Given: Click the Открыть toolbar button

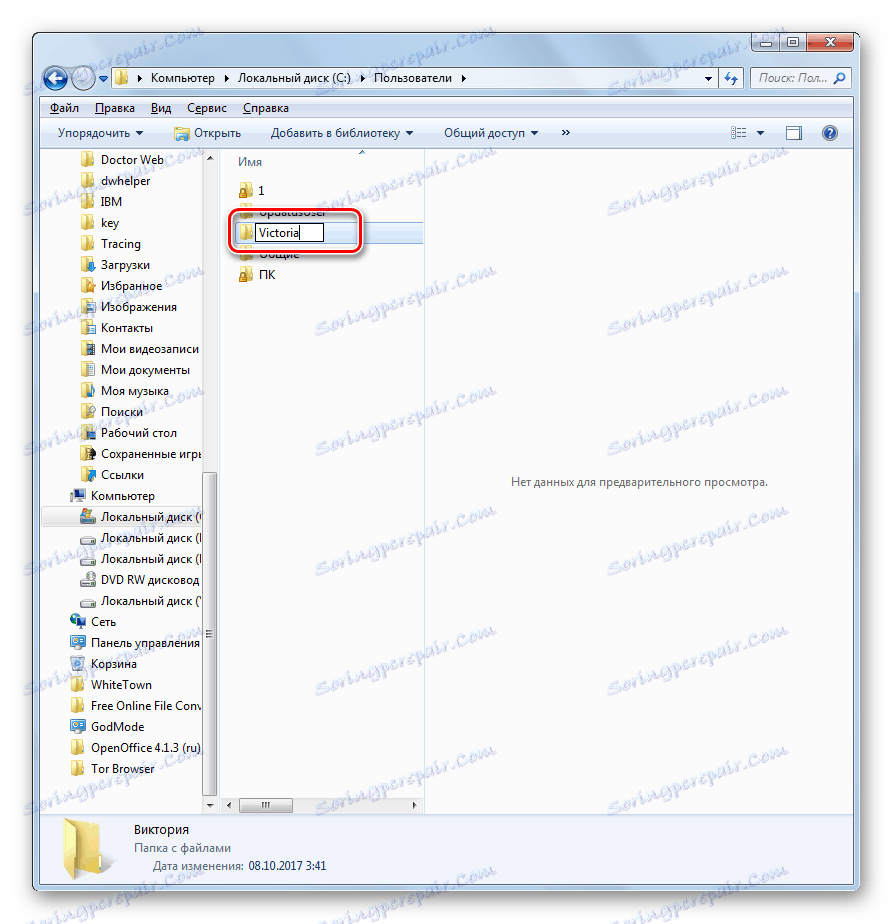Looking at the screenshot, I should coord(207,133).
